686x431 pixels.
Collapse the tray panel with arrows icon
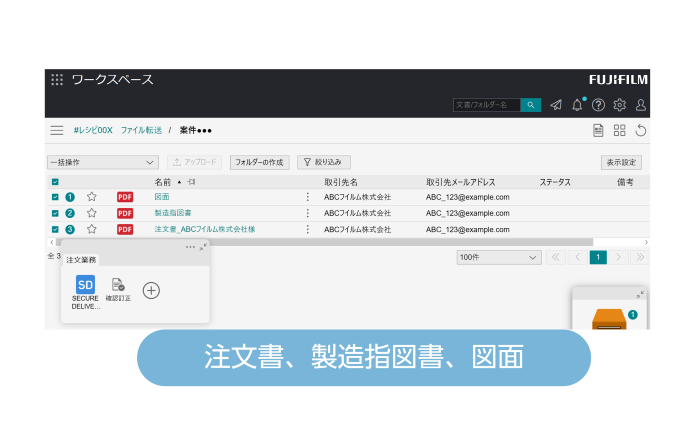point(640,295)
